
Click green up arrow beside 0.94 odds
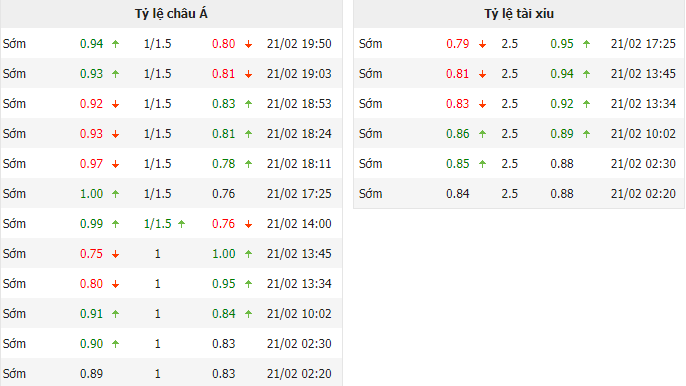tap(116, 44)
